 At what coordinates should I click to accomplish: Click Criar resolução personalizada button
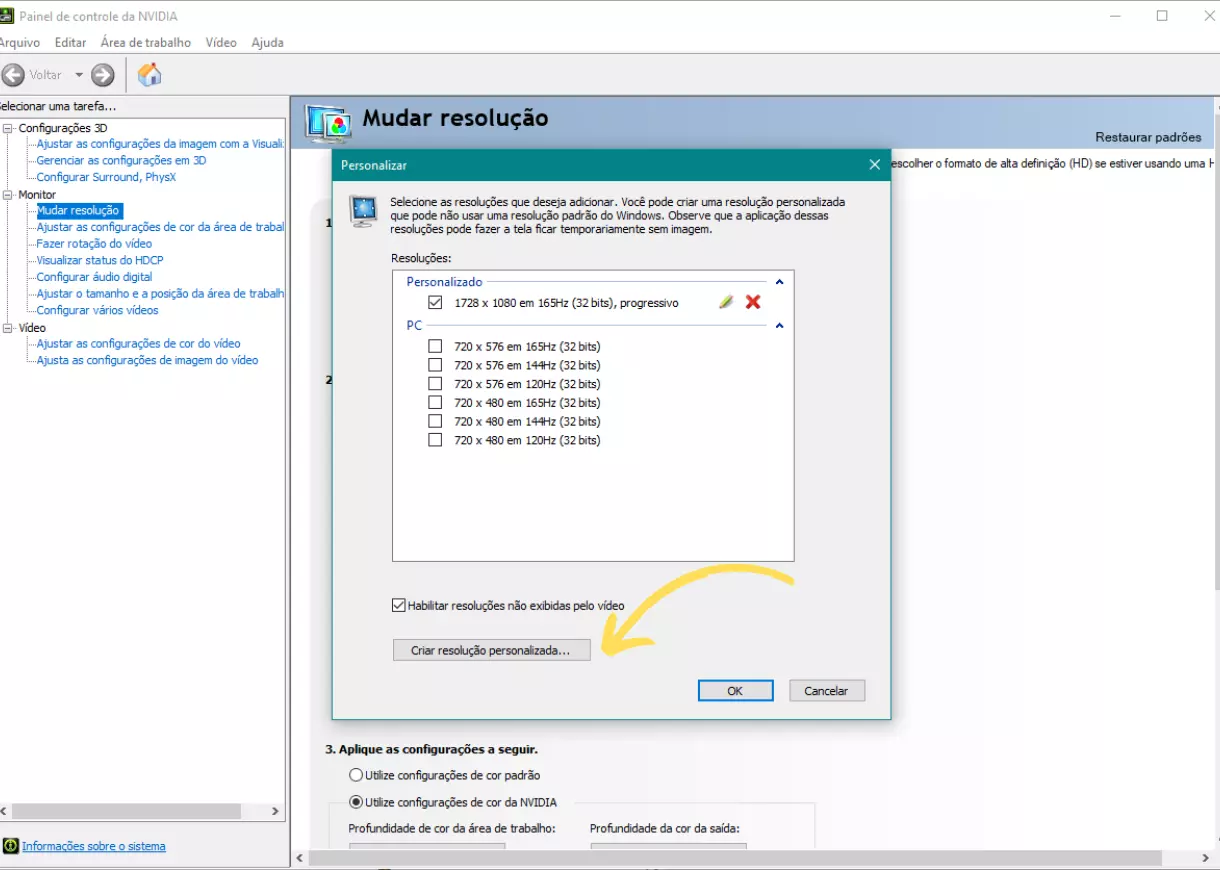(491, 650)
